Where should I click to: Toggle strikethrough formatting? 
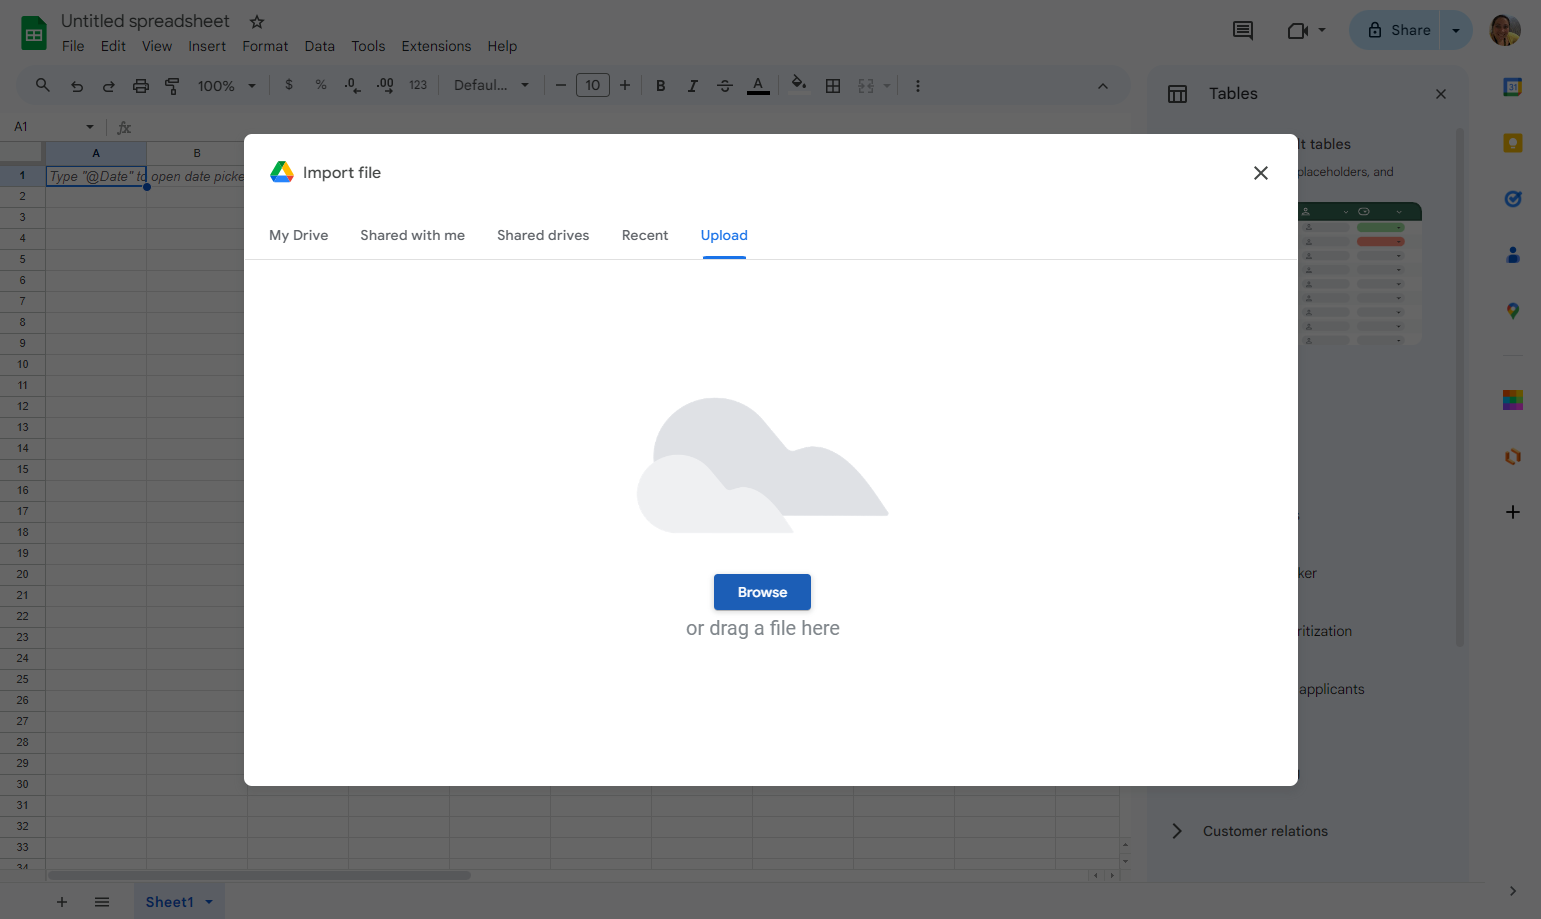click(725, 86)
